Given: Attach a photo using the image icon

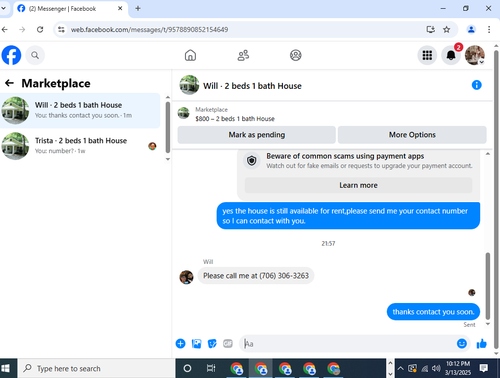Looking at the screenshot, I should point(196,343).
